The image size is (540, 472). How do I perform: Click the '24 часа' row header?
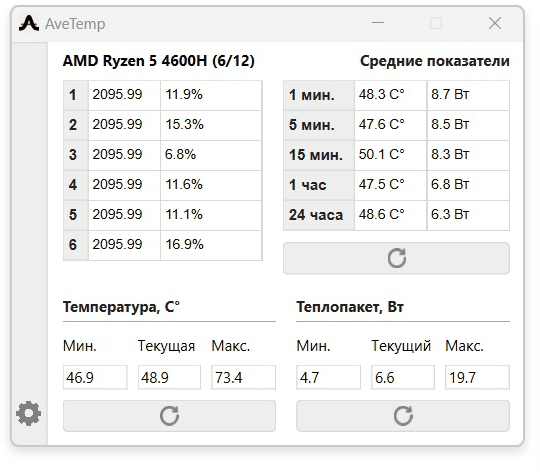click(x=319, y=215)
